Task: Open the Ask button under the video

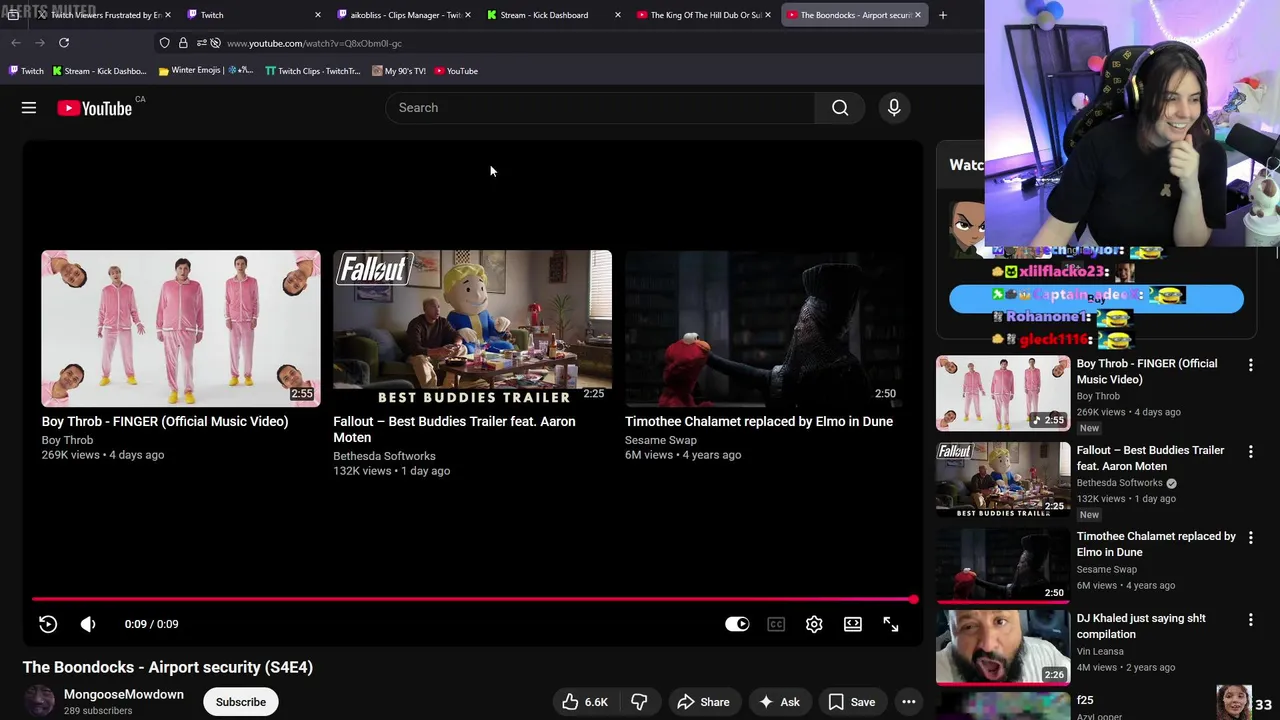Action: [x=779, y=702]
